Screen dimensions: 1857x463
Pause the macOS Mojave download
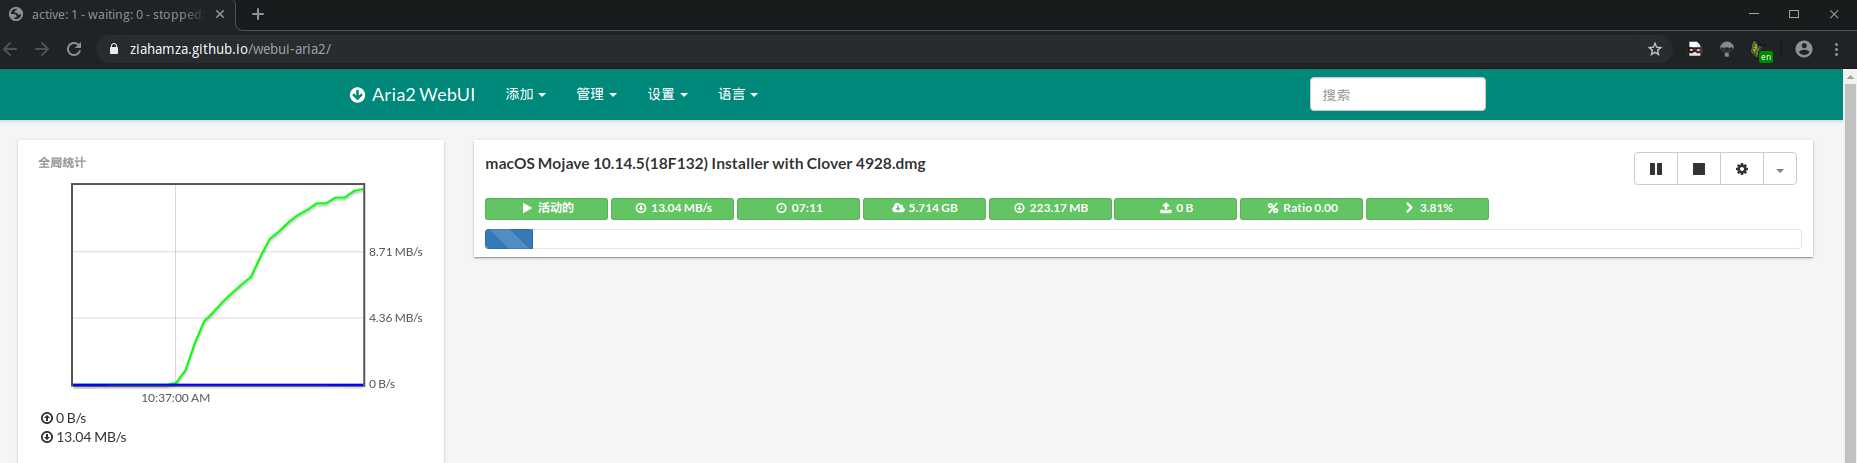(x=1656, y=169)
